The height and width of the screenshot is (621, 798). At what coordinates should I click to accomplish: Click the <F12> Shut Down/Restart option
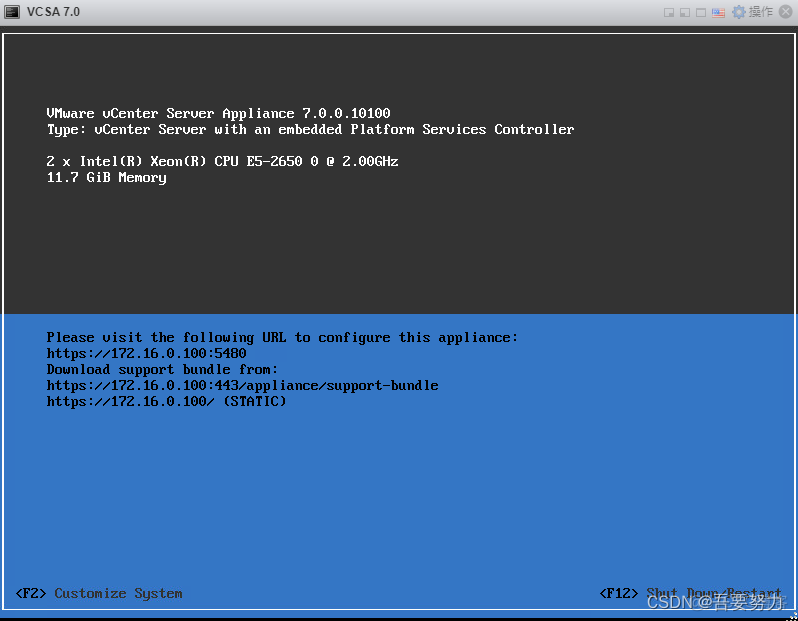[x=690, y=594]
